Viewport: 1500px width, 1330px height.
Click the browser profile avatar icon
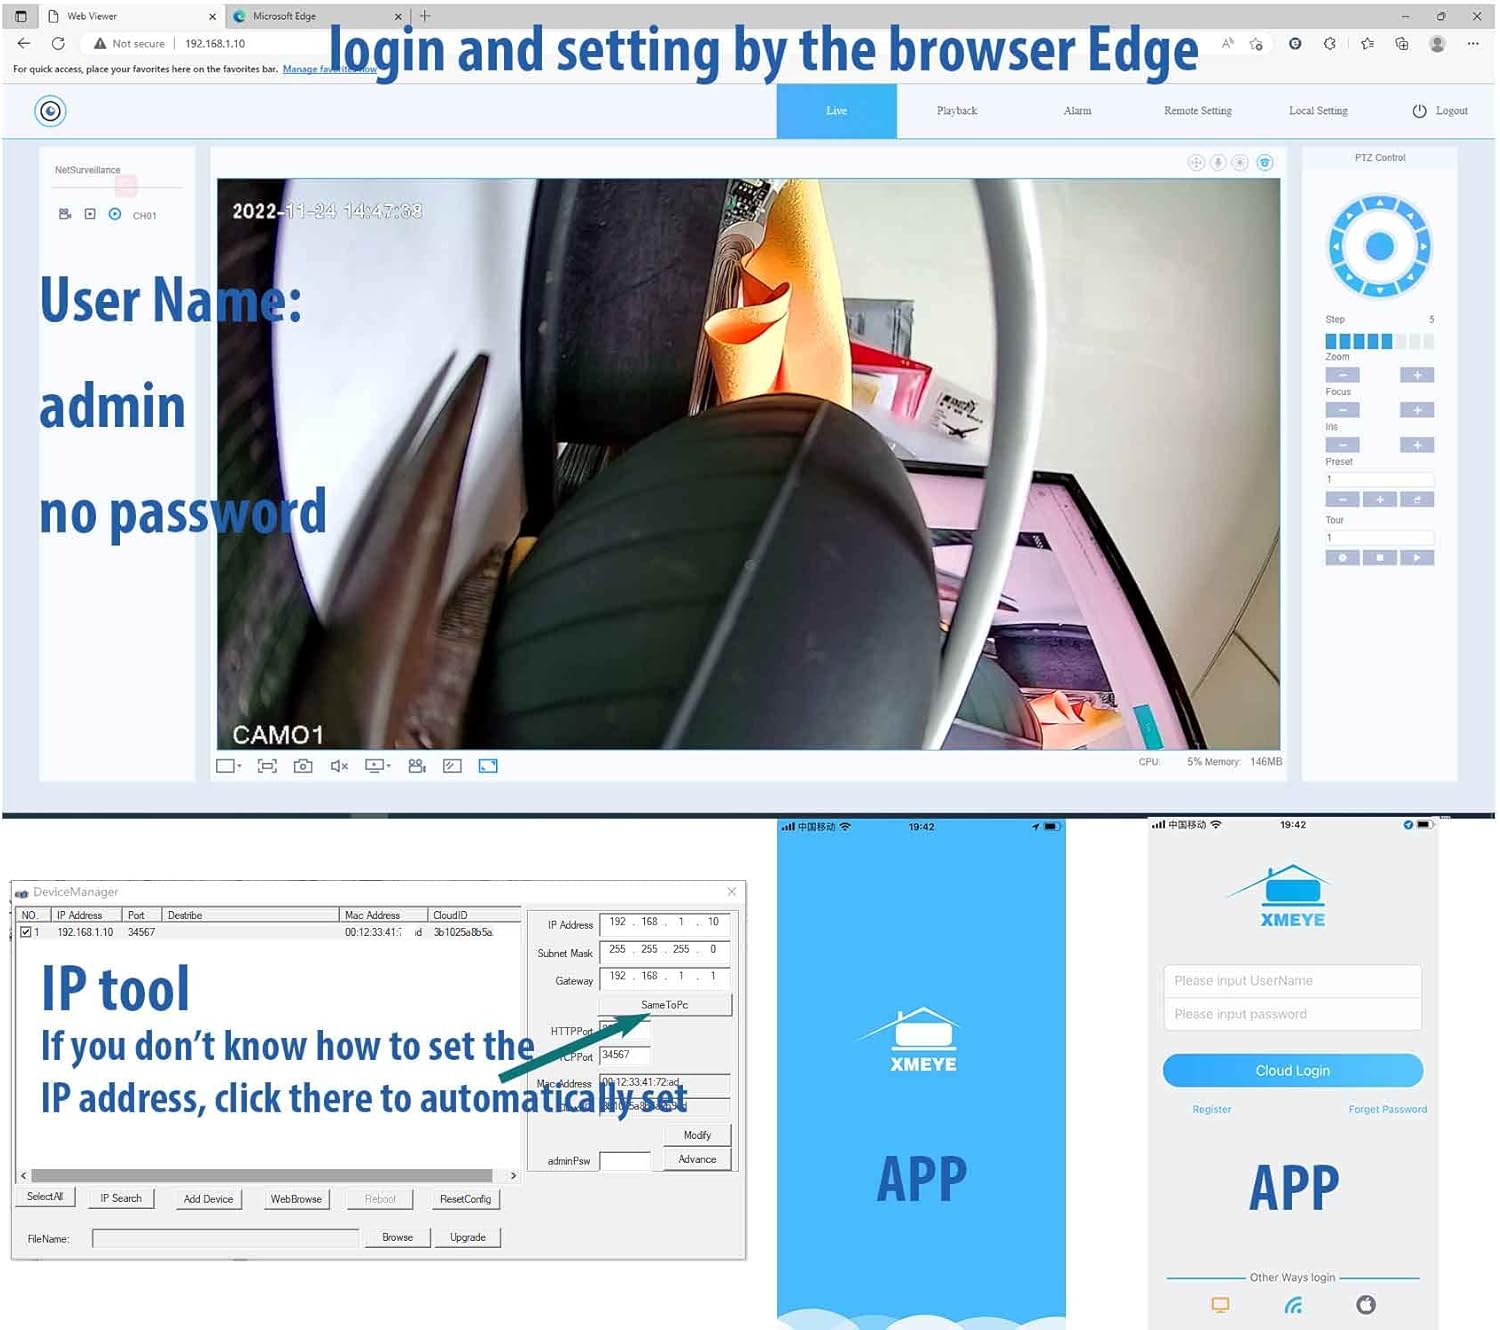point(1438,44)
